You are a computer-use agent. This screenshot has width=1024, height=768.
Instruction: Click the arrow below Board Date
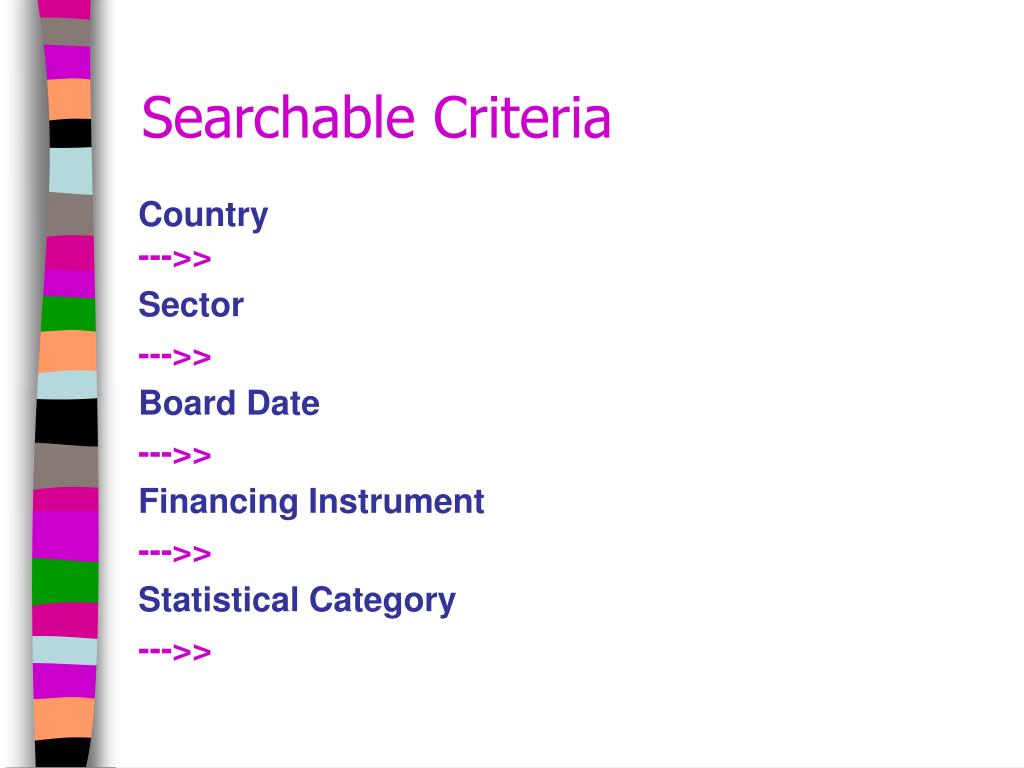coord(174,455)
